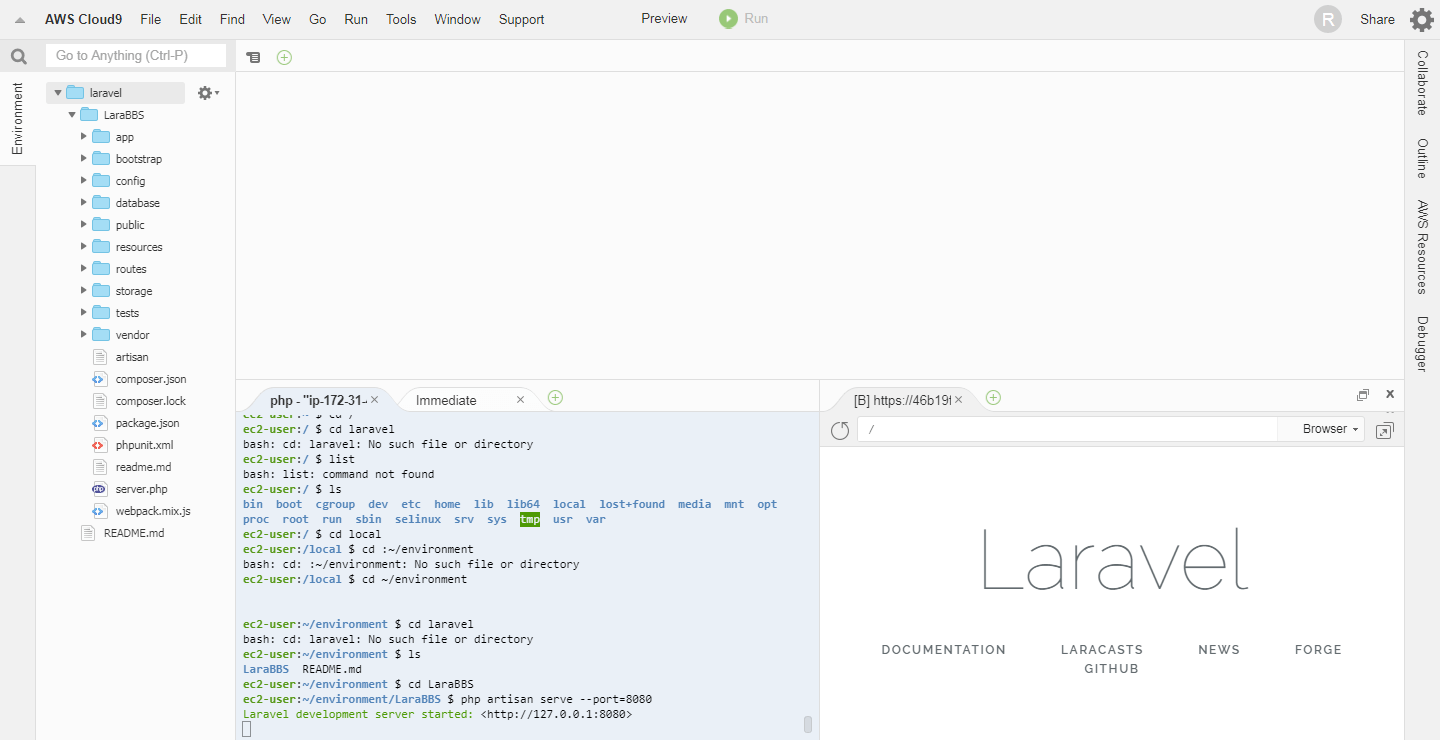Image resolution: width=1440 pixels, height=740 pixels.
Task: Open the DOCUMENTATION link on Laravel page
Action: point(943,650)
